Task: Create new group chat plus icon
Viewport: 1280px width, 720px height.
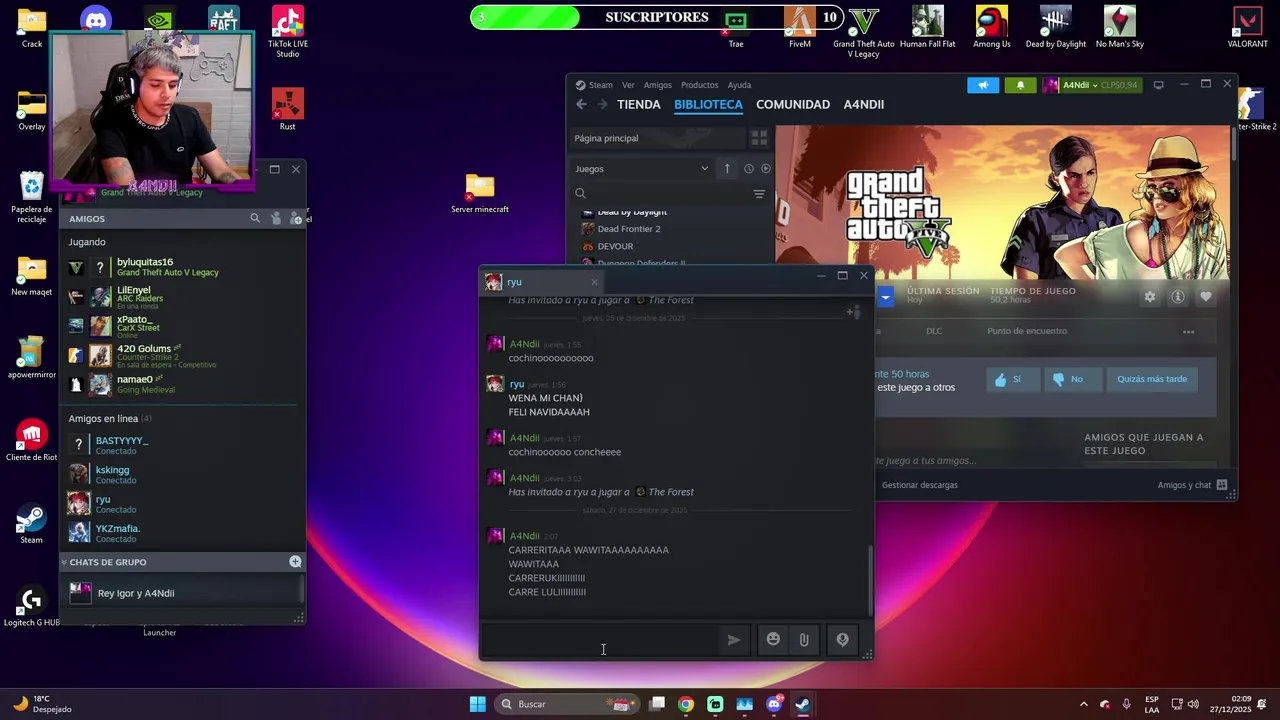Action: tap(295, 562)
